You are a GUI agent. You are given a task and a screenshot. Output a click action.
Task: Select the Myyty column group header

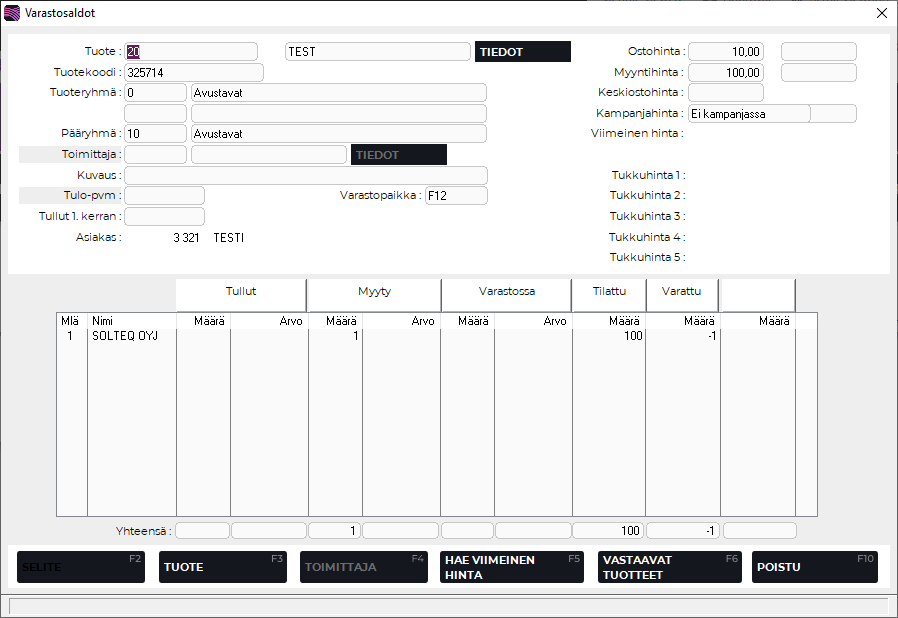pyautogui.click(x=374, y=292)
